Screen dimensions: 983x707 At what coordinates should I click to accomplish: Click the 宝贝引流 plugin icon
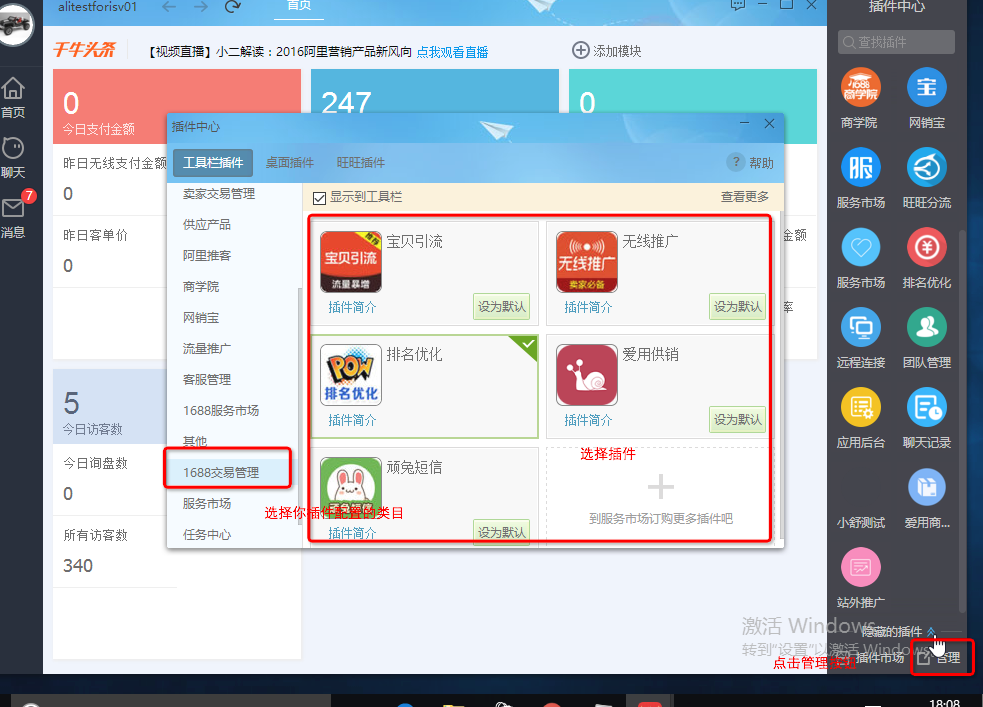(350, 261)
